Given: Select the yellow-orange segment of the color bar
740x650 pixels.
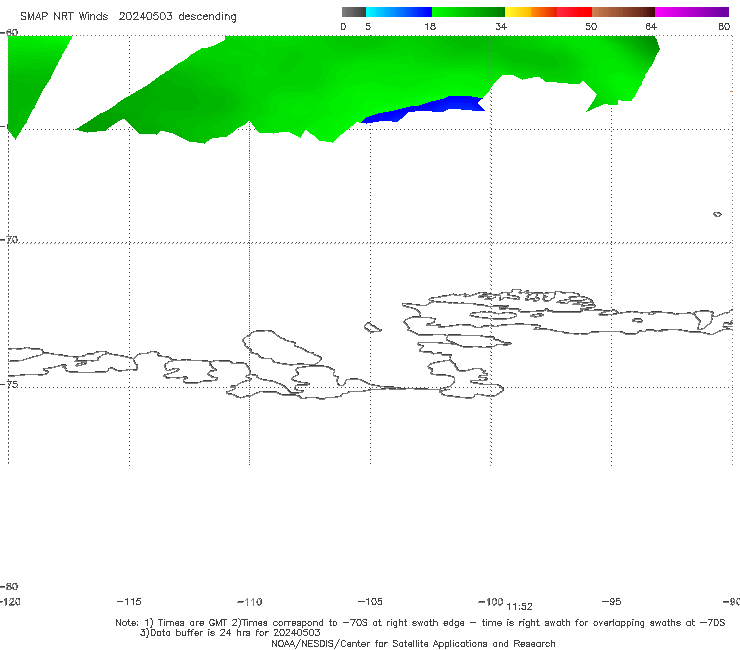Looking at the screenshot, I should pos(530,12).
